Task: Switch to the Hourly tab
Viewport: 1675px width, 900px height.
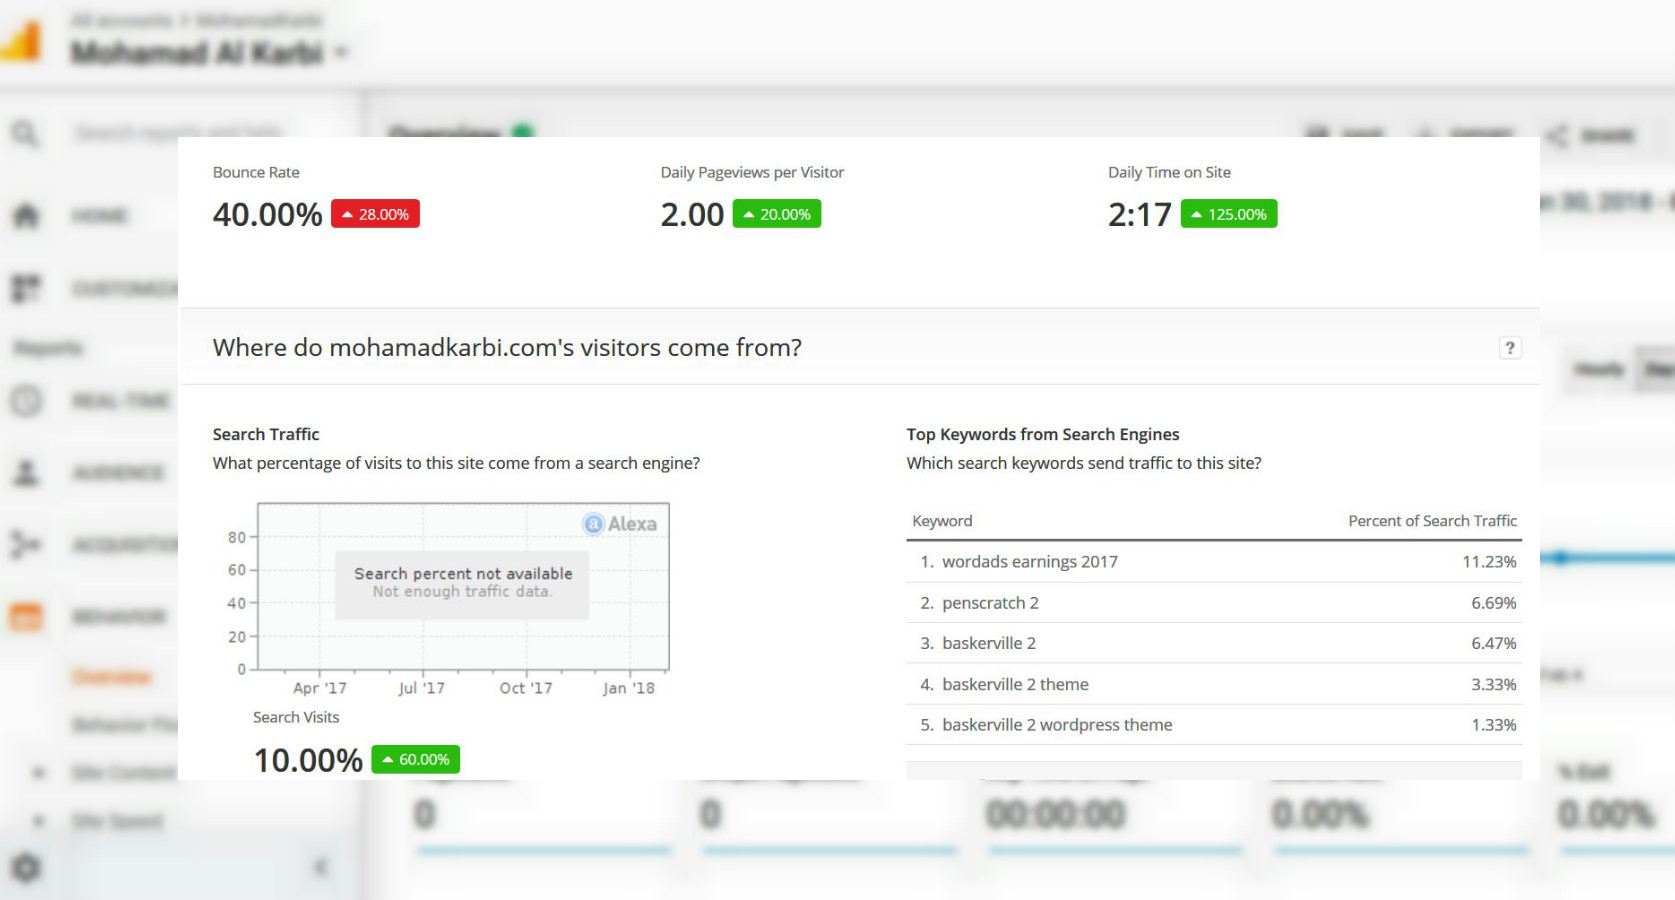Action: [x=1600, y=369]
